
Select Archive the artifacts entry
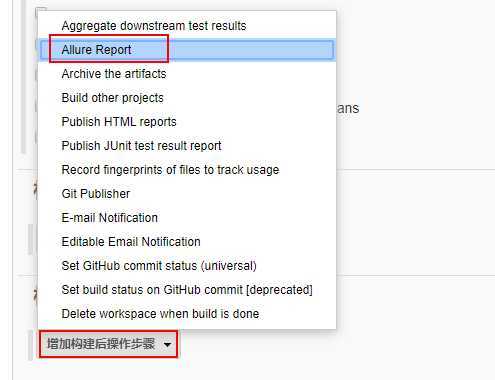coord(187,74)
